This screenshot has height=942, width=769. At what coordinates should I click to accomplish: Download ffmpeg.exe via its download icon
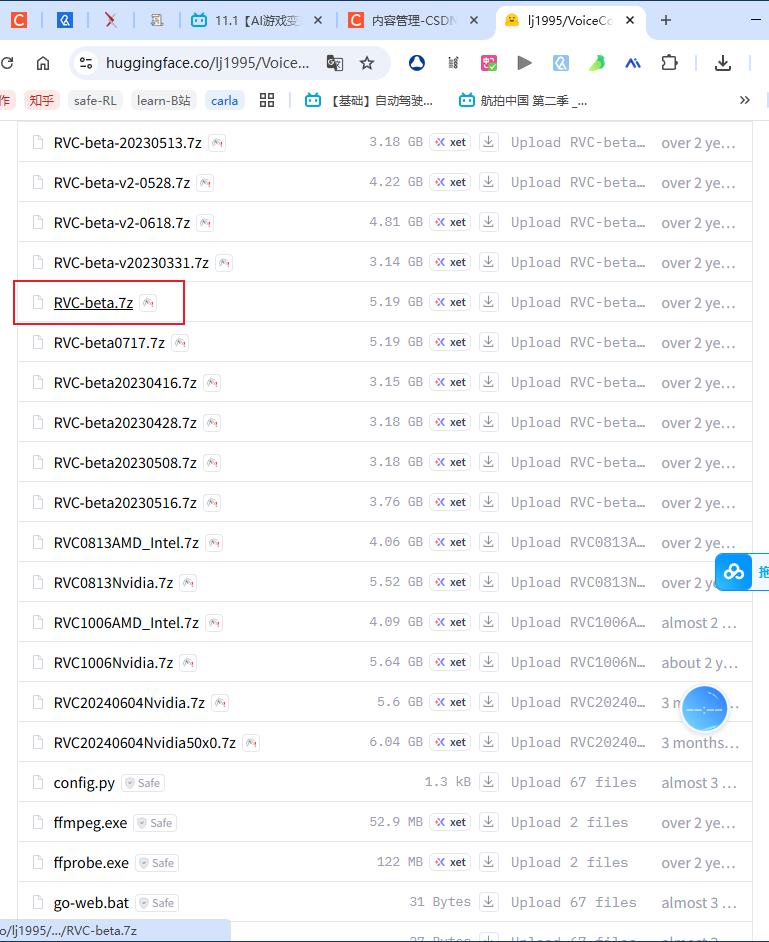[x=488, y=822]
